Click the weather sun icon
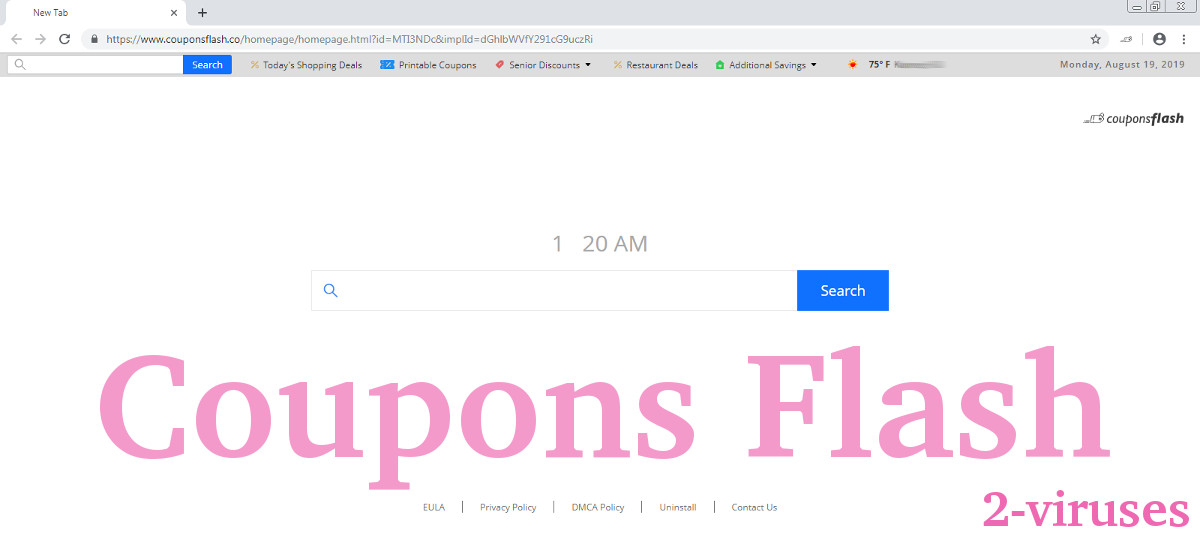Screen dimensions: 1200x545 click(853, 65)
